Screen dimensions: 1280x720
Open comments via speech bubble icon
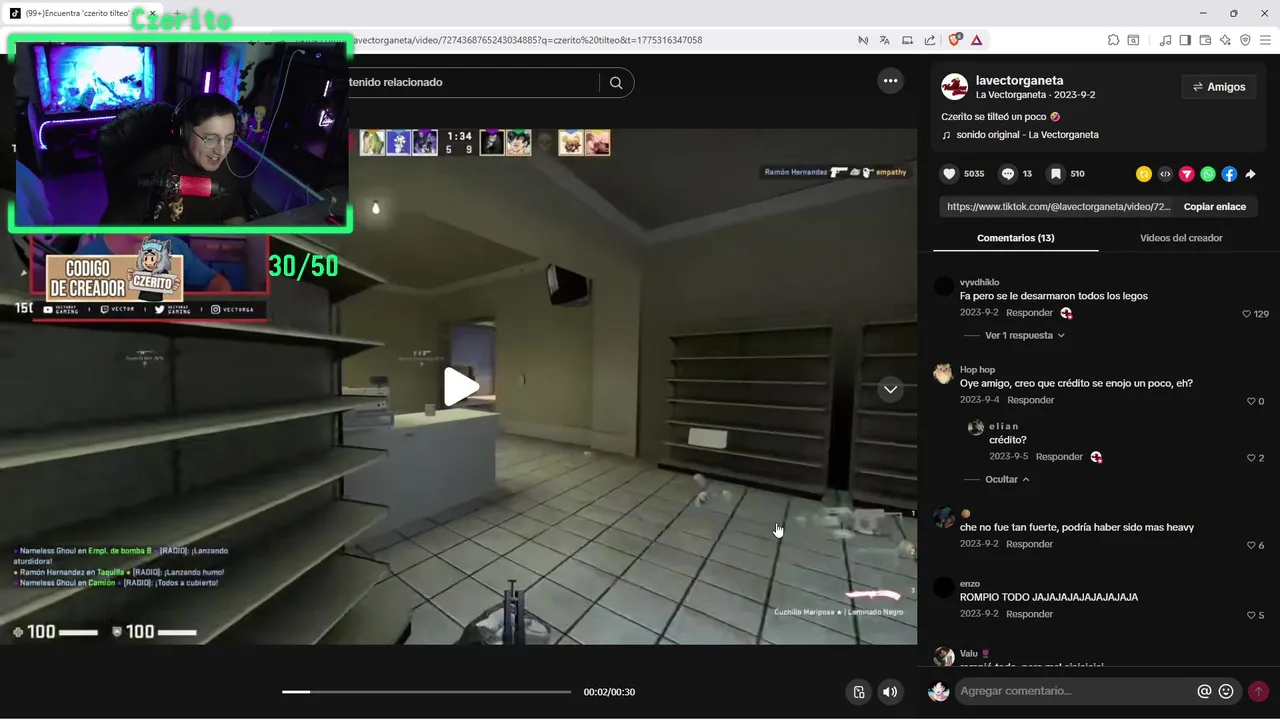click(1008, 174)
